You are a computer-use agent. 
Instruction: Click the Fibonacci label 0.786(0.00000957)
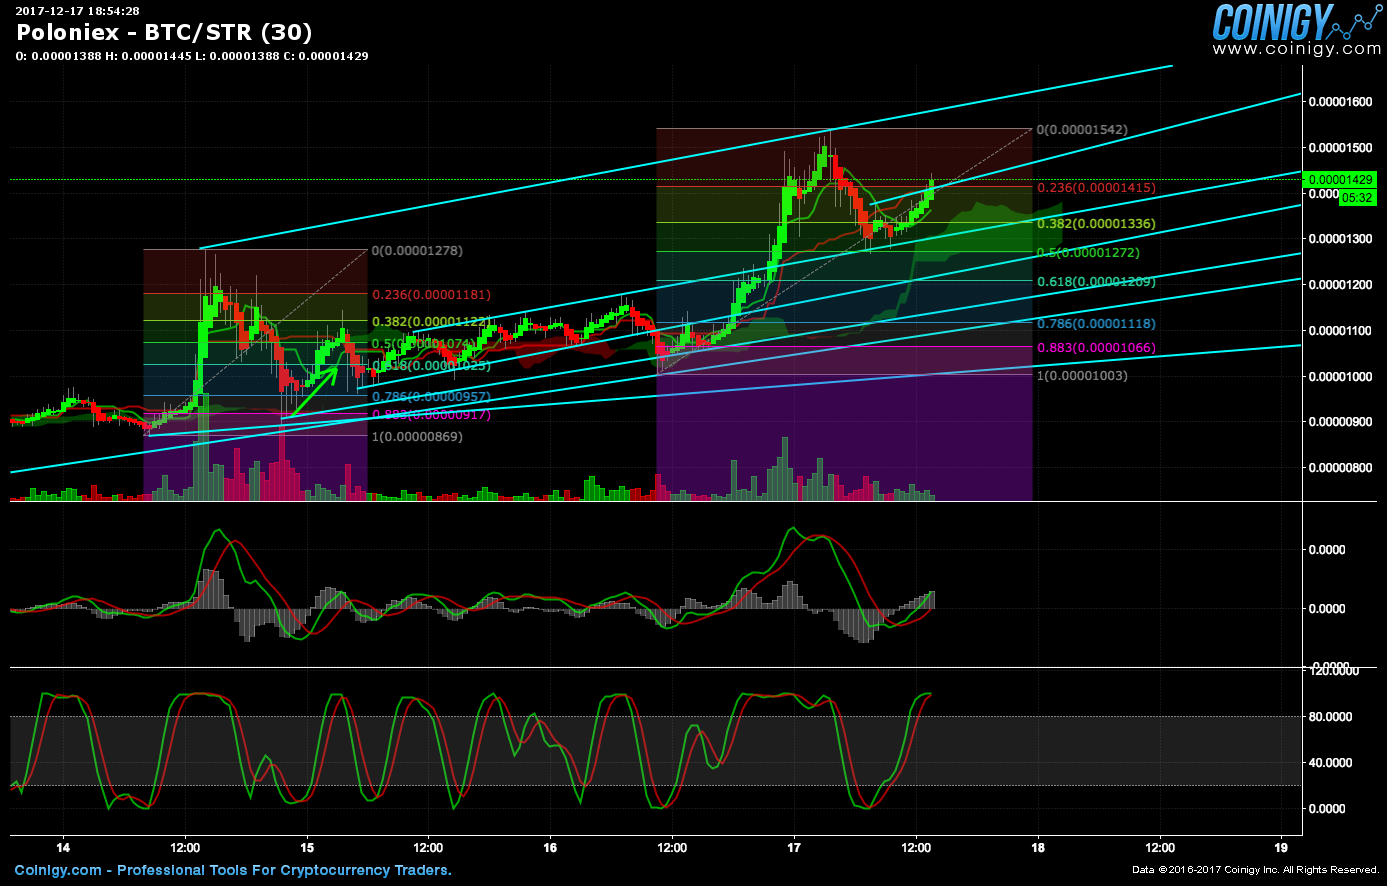[432, 397]
